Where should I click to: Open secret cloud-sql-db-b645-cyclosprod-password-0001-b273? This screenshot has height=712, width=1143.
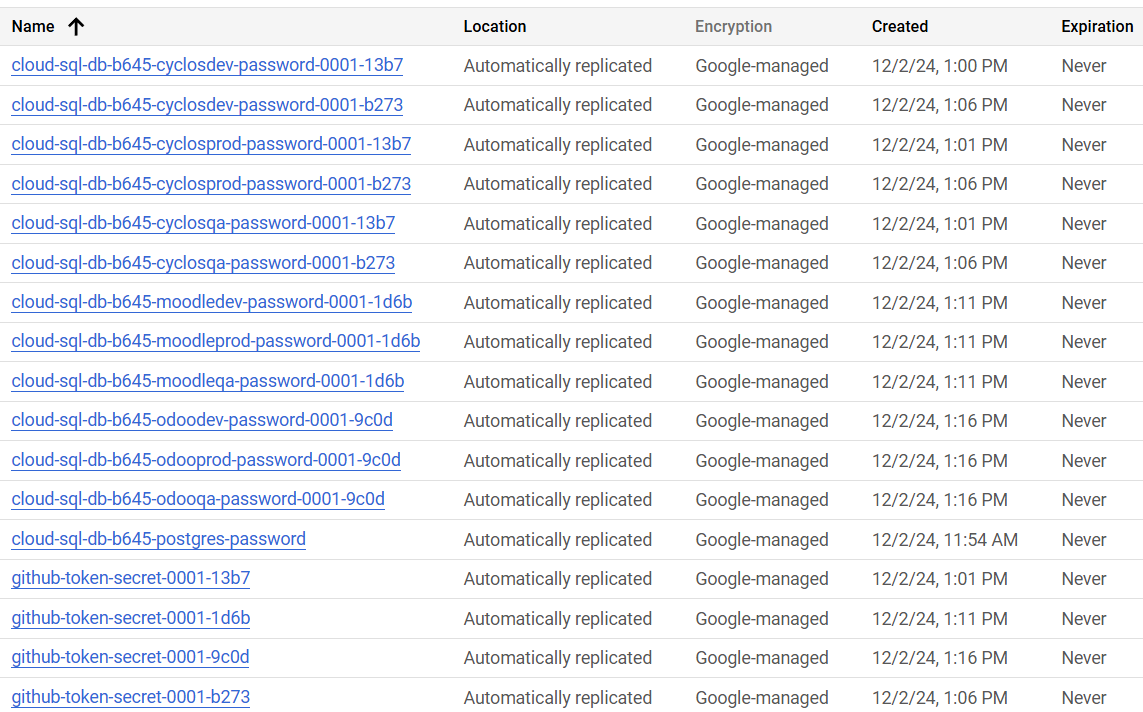coord(211,184)
